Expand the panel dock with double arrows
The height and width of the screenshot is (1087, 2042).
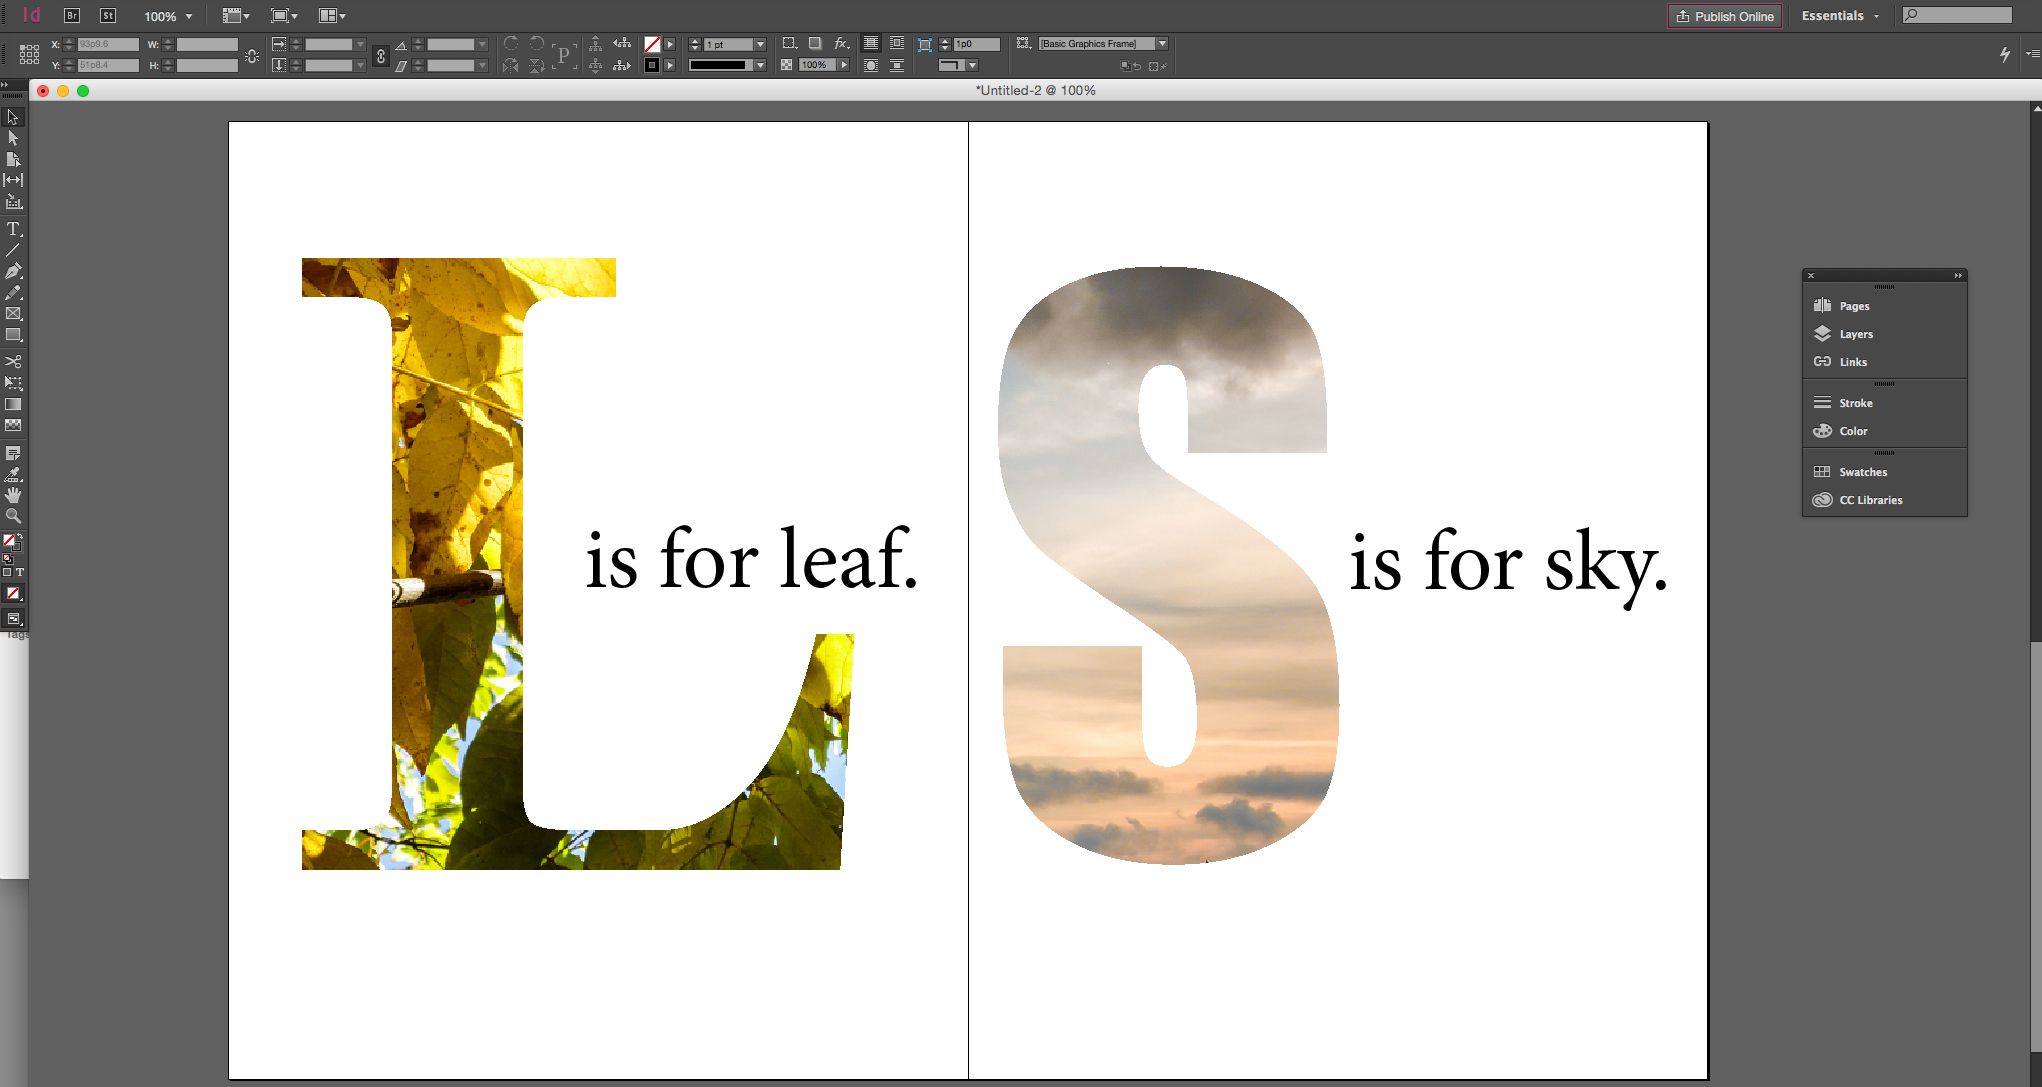1958,275
